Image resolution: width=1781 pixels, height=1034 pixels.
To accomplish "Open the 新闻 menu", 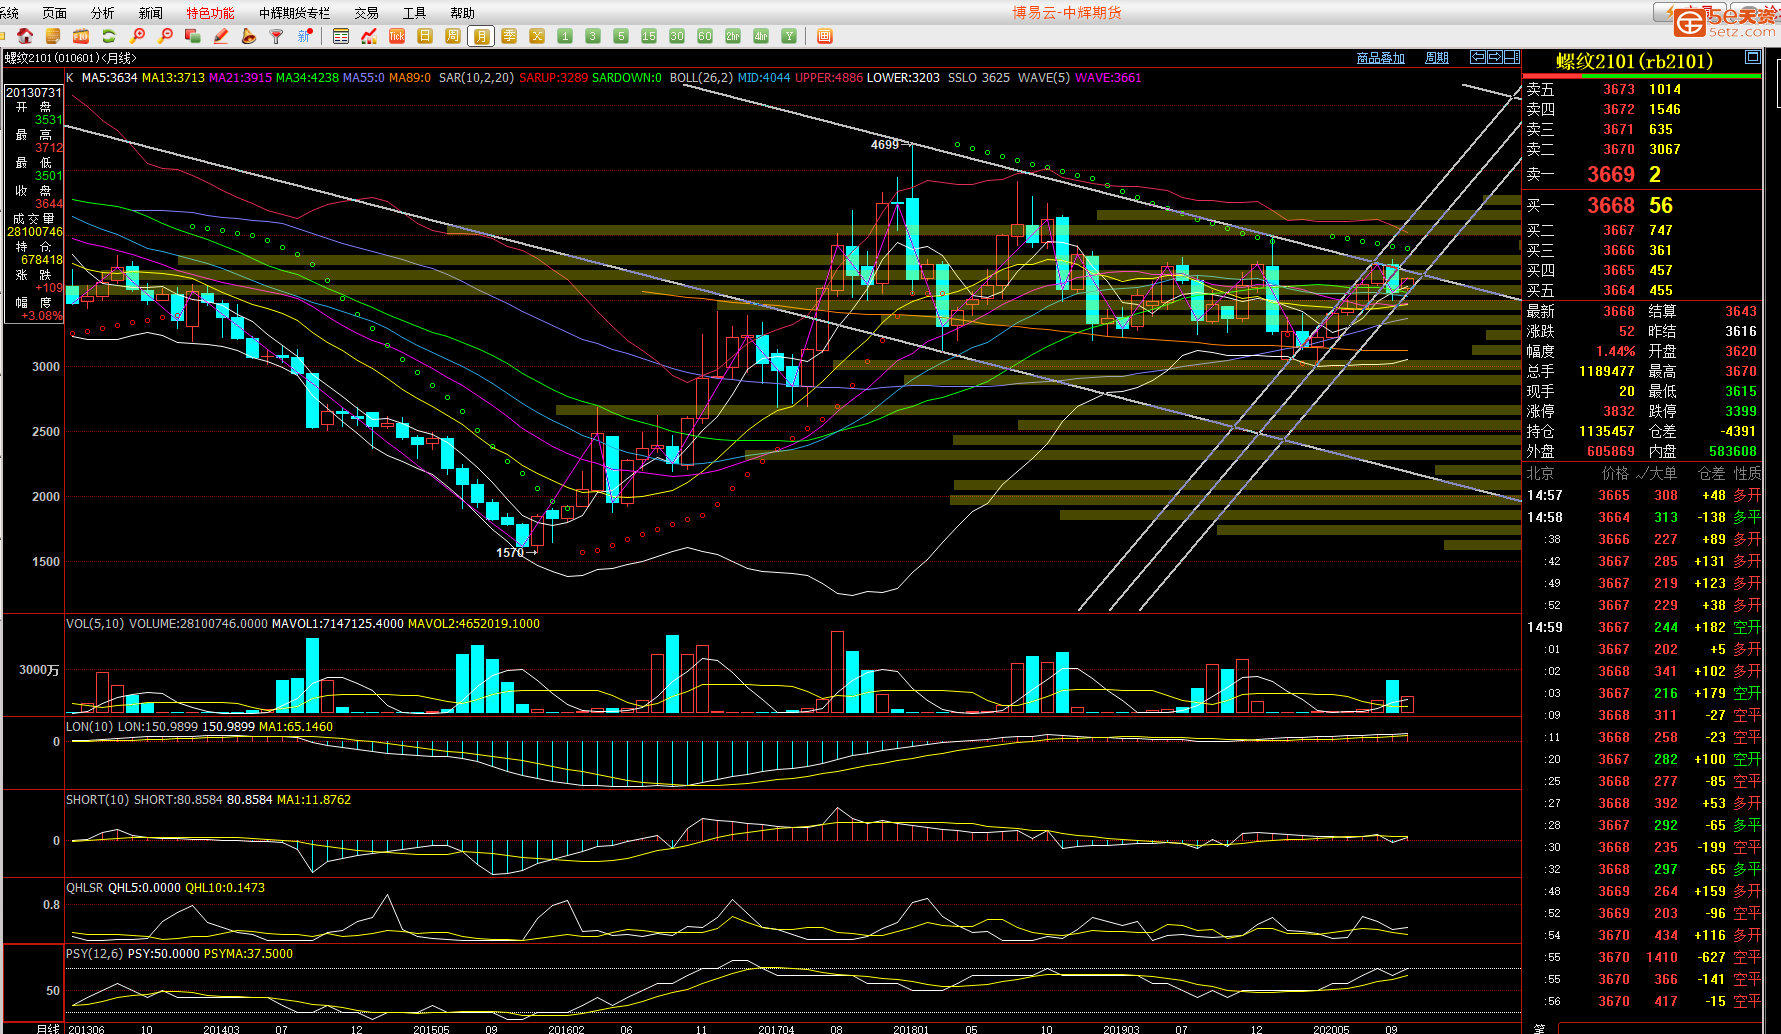I will pyautogui.click(x=150, y=13).
